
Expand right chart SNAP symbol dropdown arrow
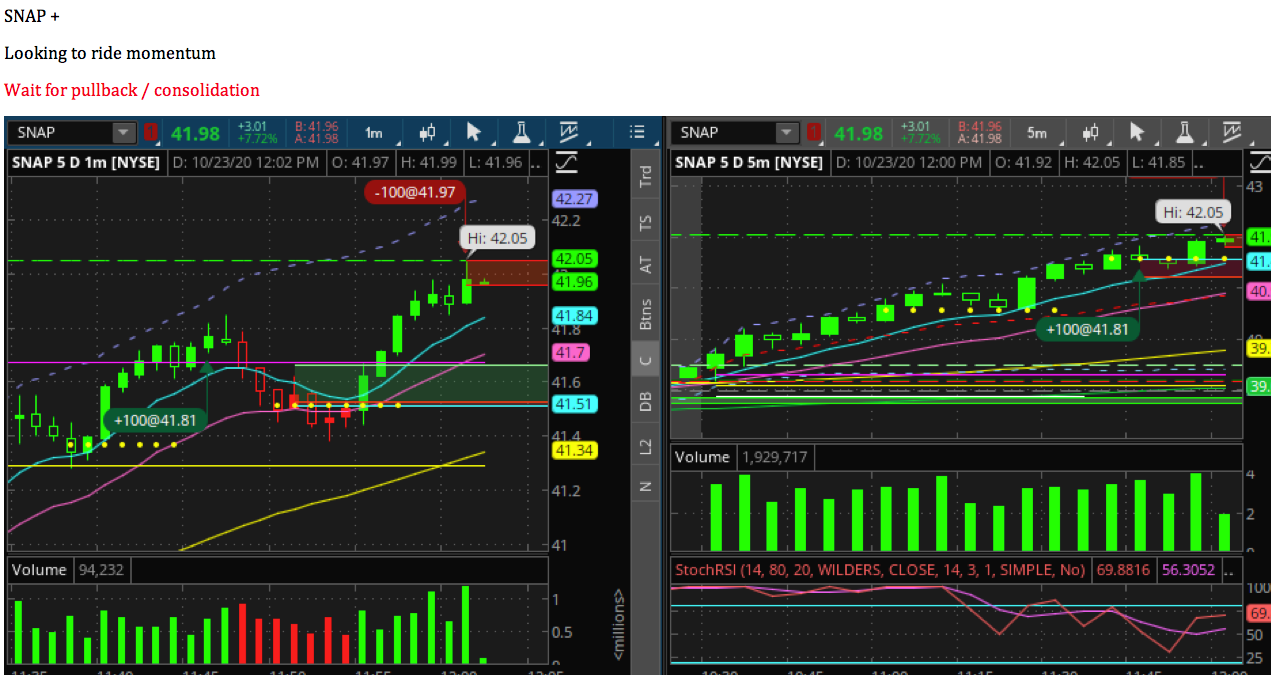click(x=788, y=132)
